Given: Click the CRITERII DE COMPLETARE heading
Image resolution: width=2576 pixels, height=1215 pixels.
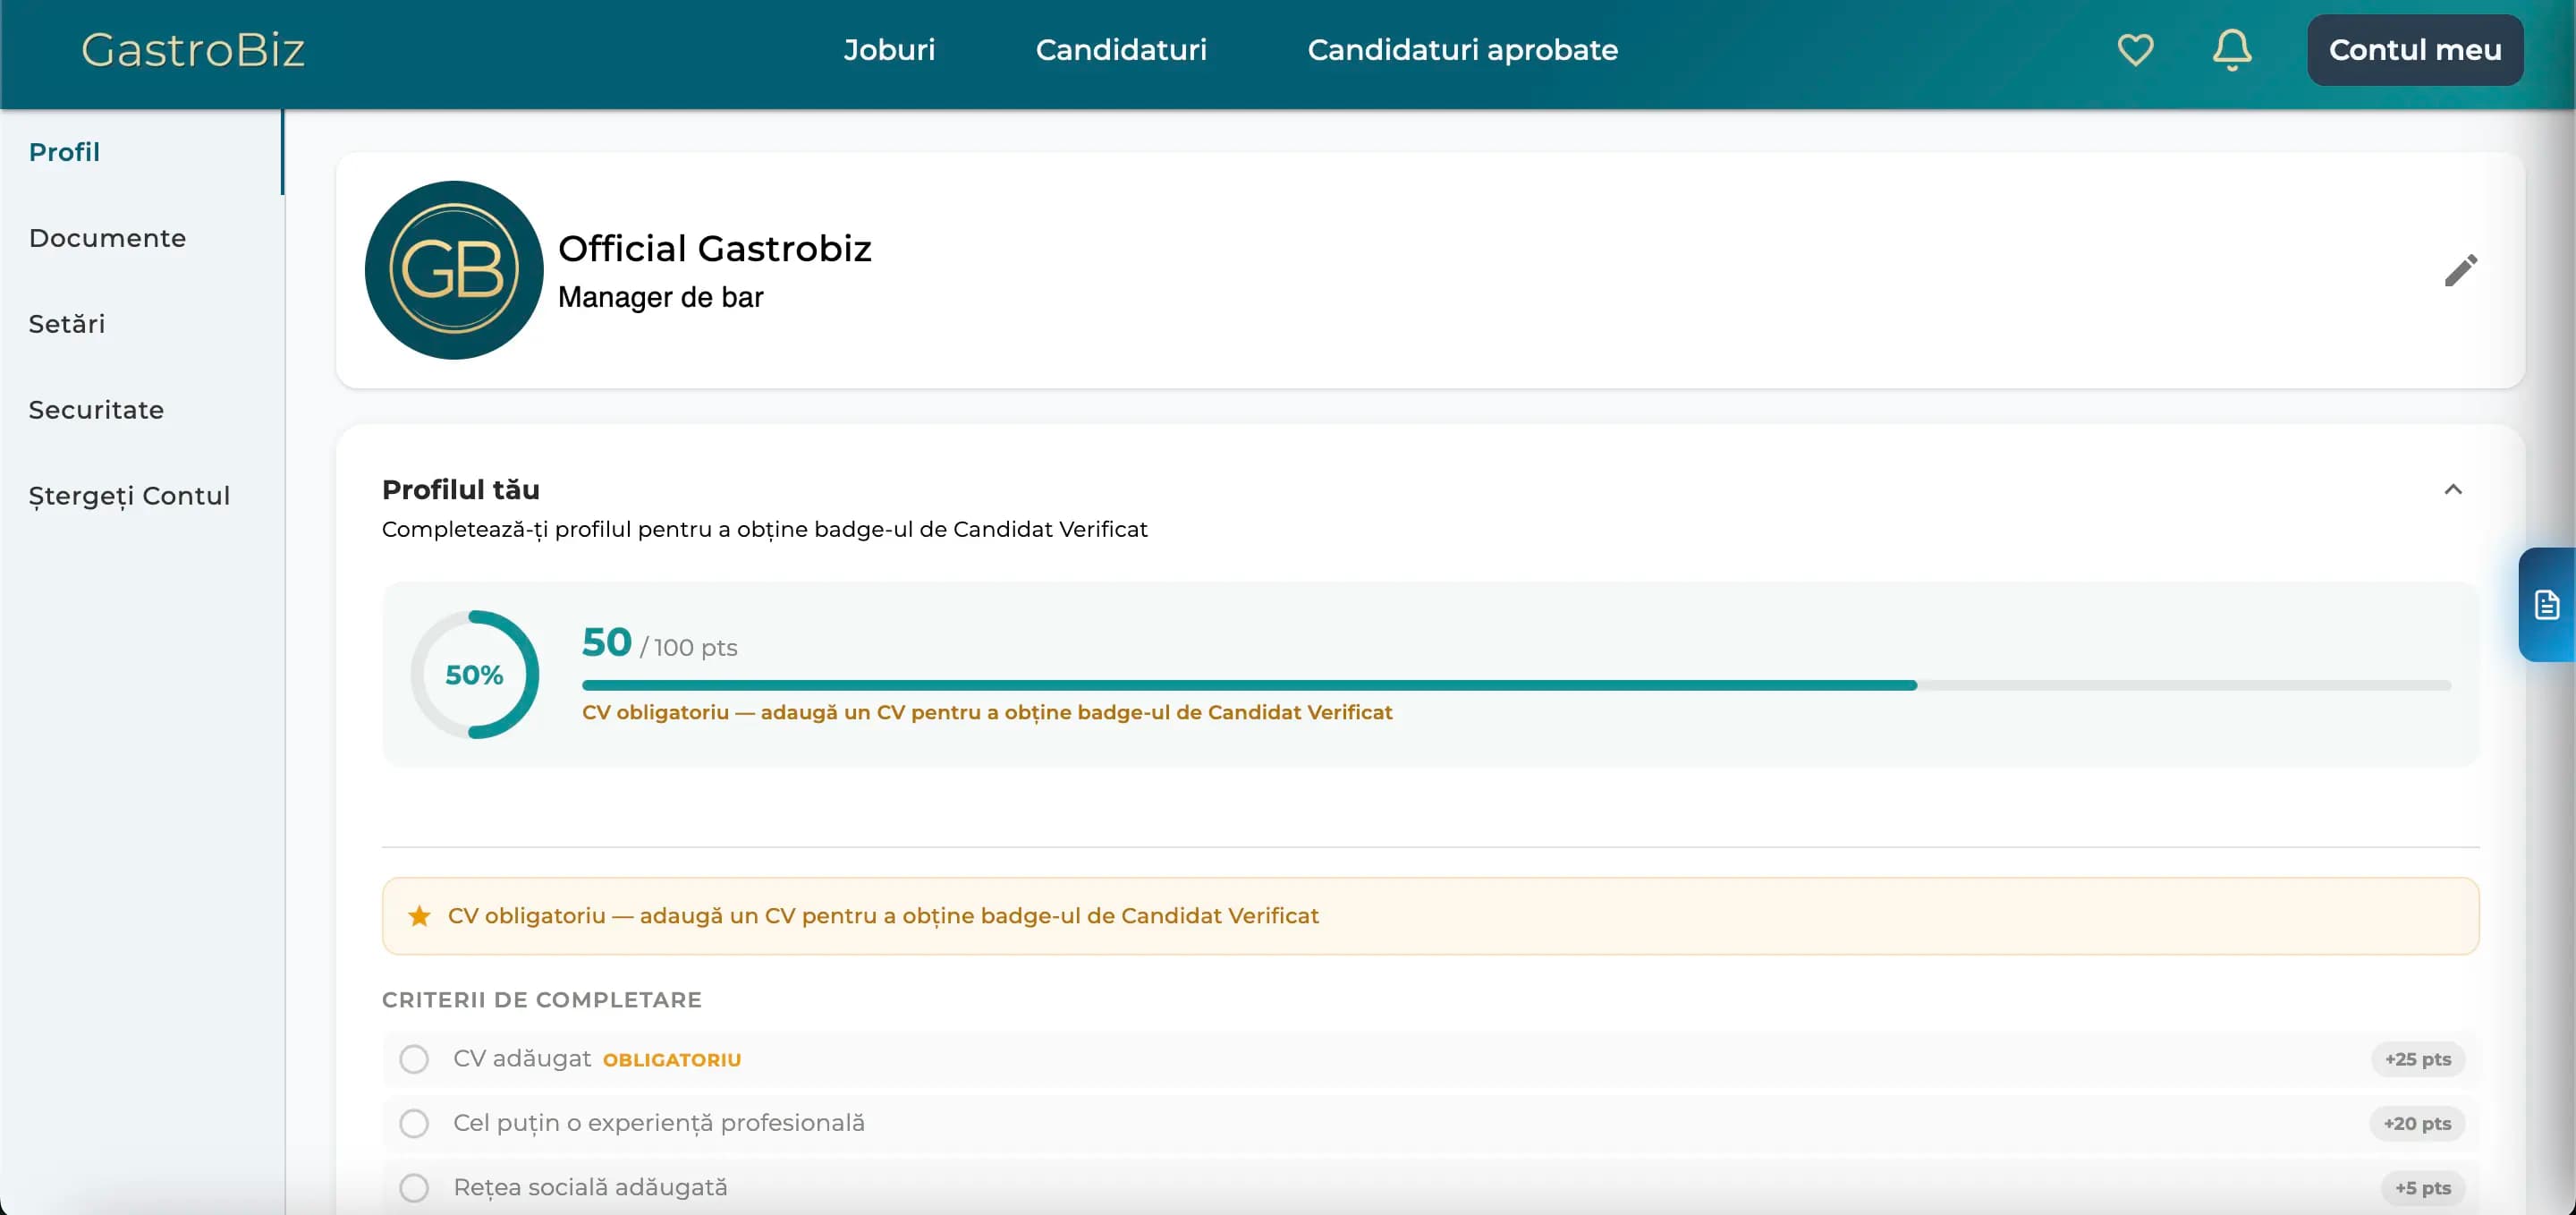Looking at the screenshot, I should click(542, 1000).
